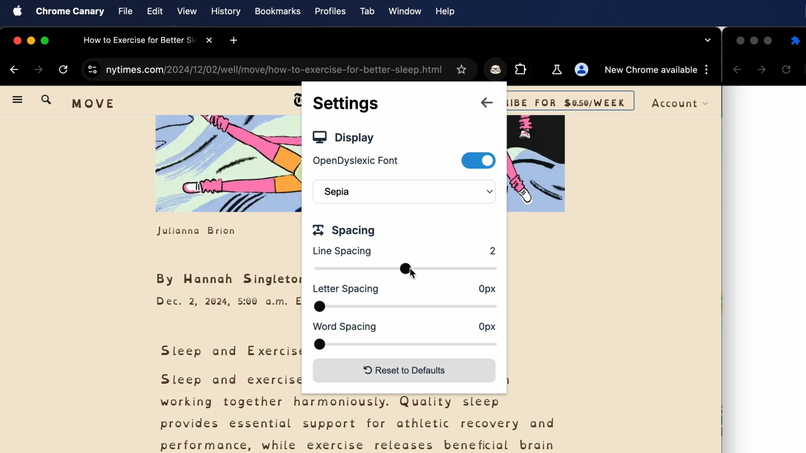
Task: Open the Bookmarks menu
Action: (277, 11)
